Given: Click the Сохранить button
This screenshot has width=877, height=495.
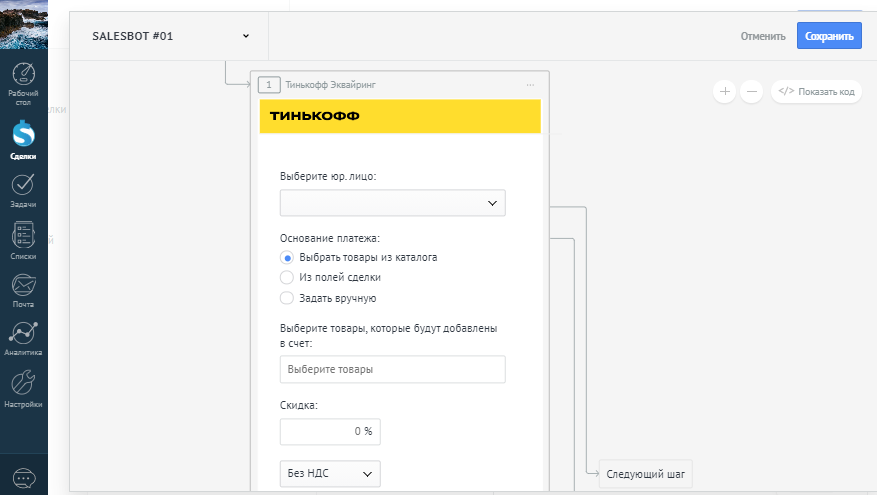Looking at the screenshot, I should [x=829, y=36].
